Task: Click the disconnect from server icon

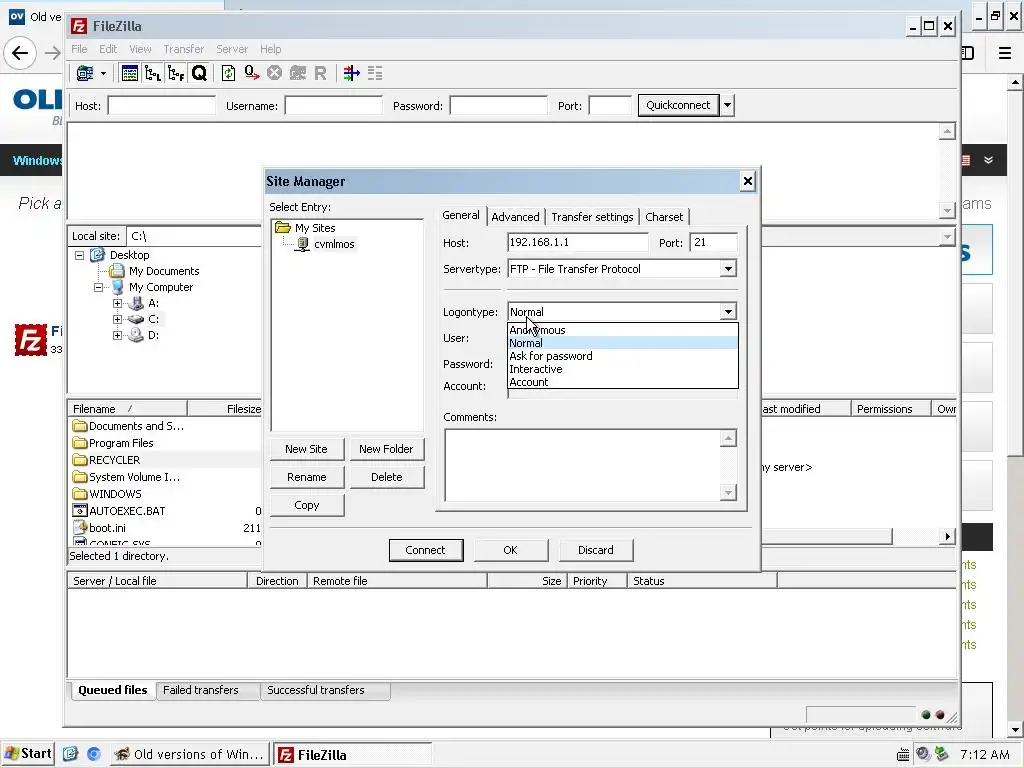Action: 298,73
